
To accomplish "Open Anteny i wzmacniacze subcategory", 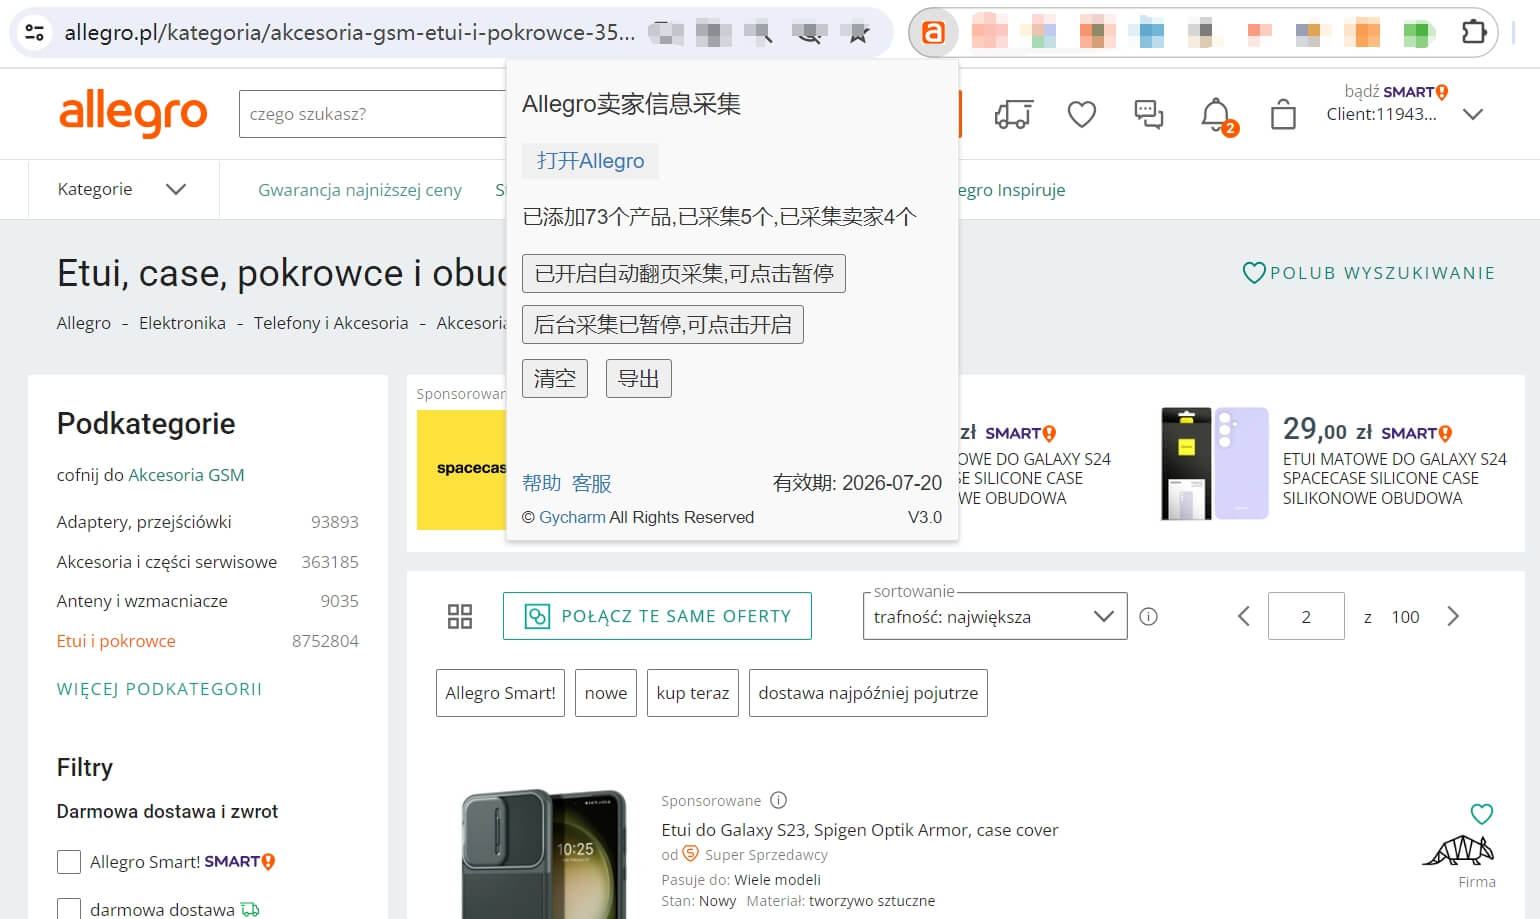I will (142, 601).
